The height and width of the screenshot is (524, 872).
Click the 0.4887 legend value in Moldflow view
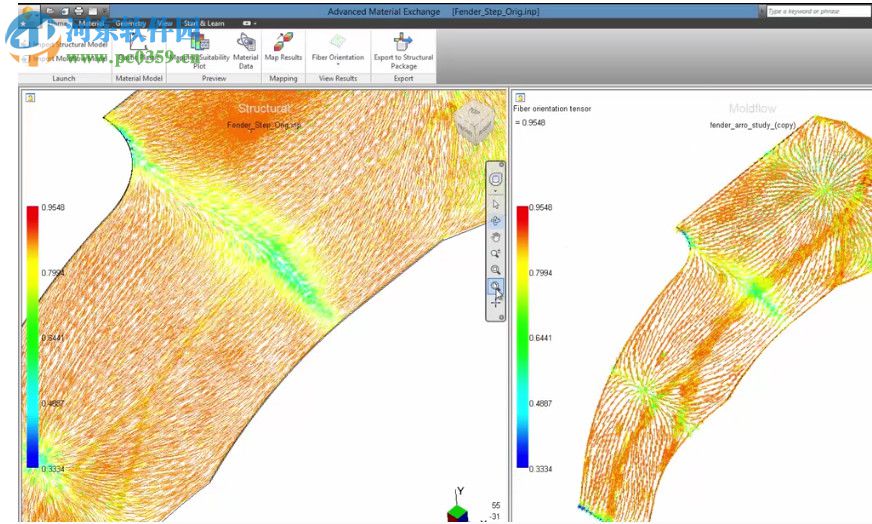541,403
